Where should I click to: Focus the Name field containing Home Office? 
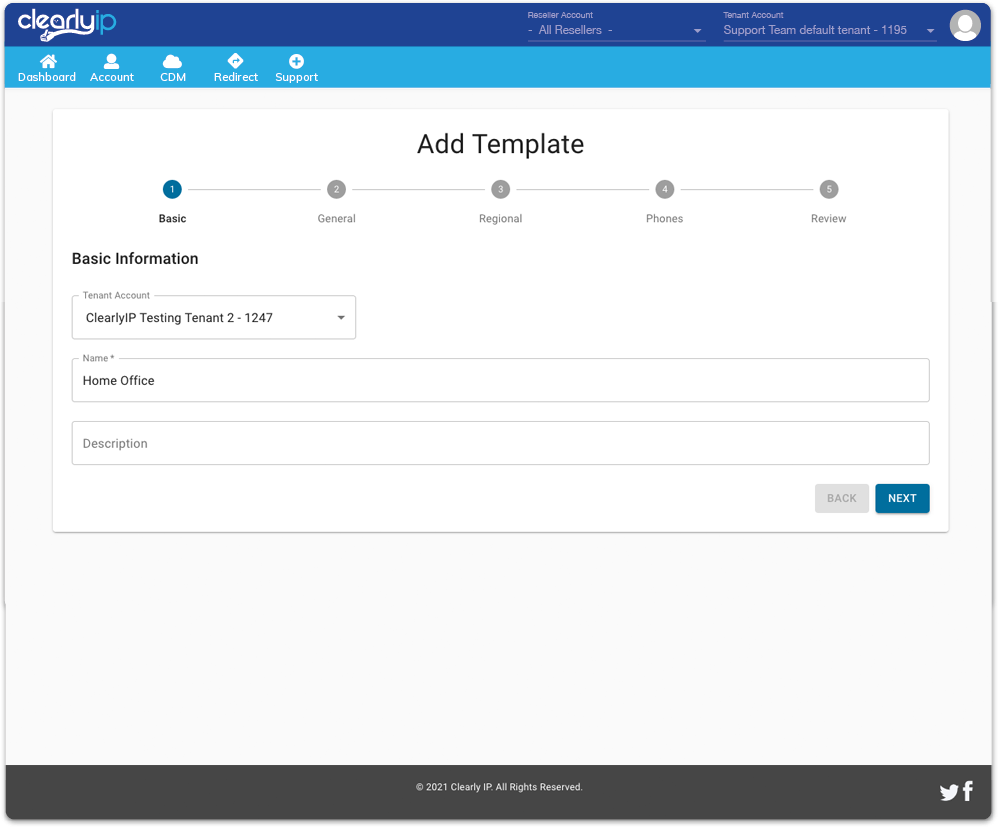(x=500, y=381)
